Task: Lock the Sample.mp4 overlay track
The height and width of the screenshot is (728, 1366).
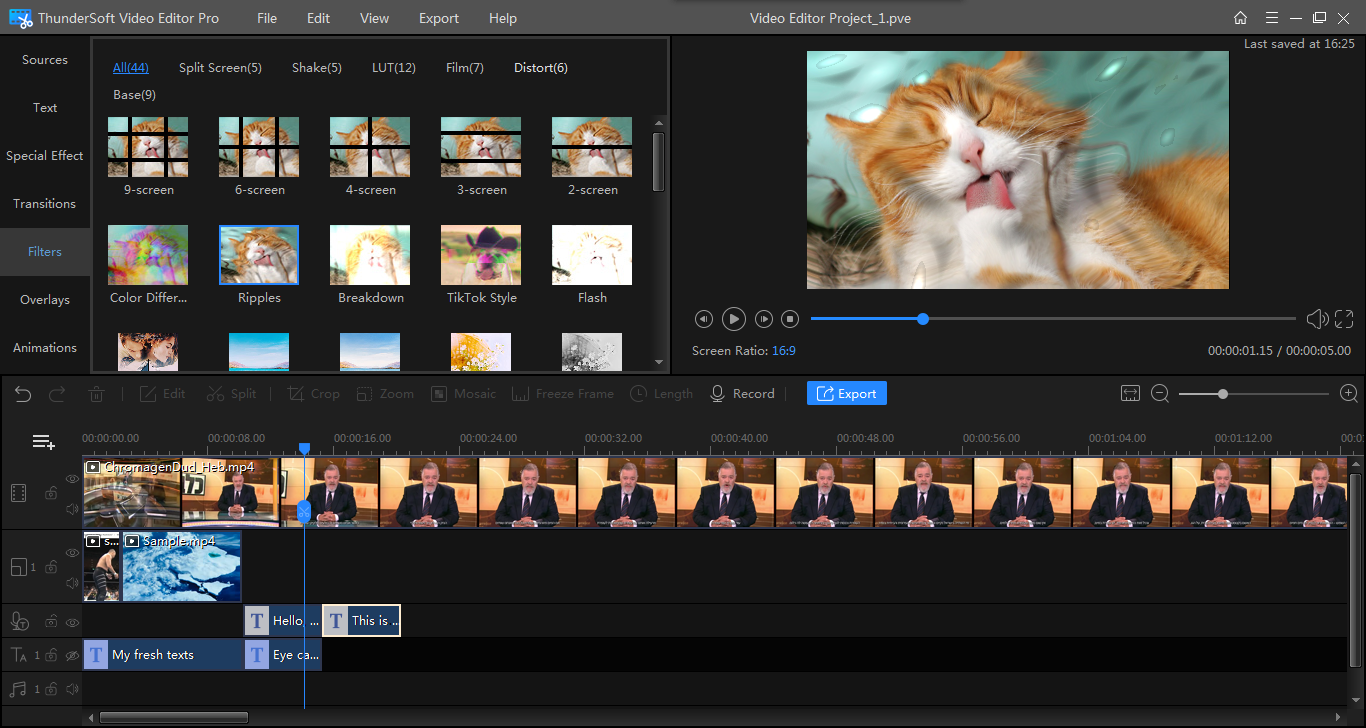Action: (x=51, y=568)
